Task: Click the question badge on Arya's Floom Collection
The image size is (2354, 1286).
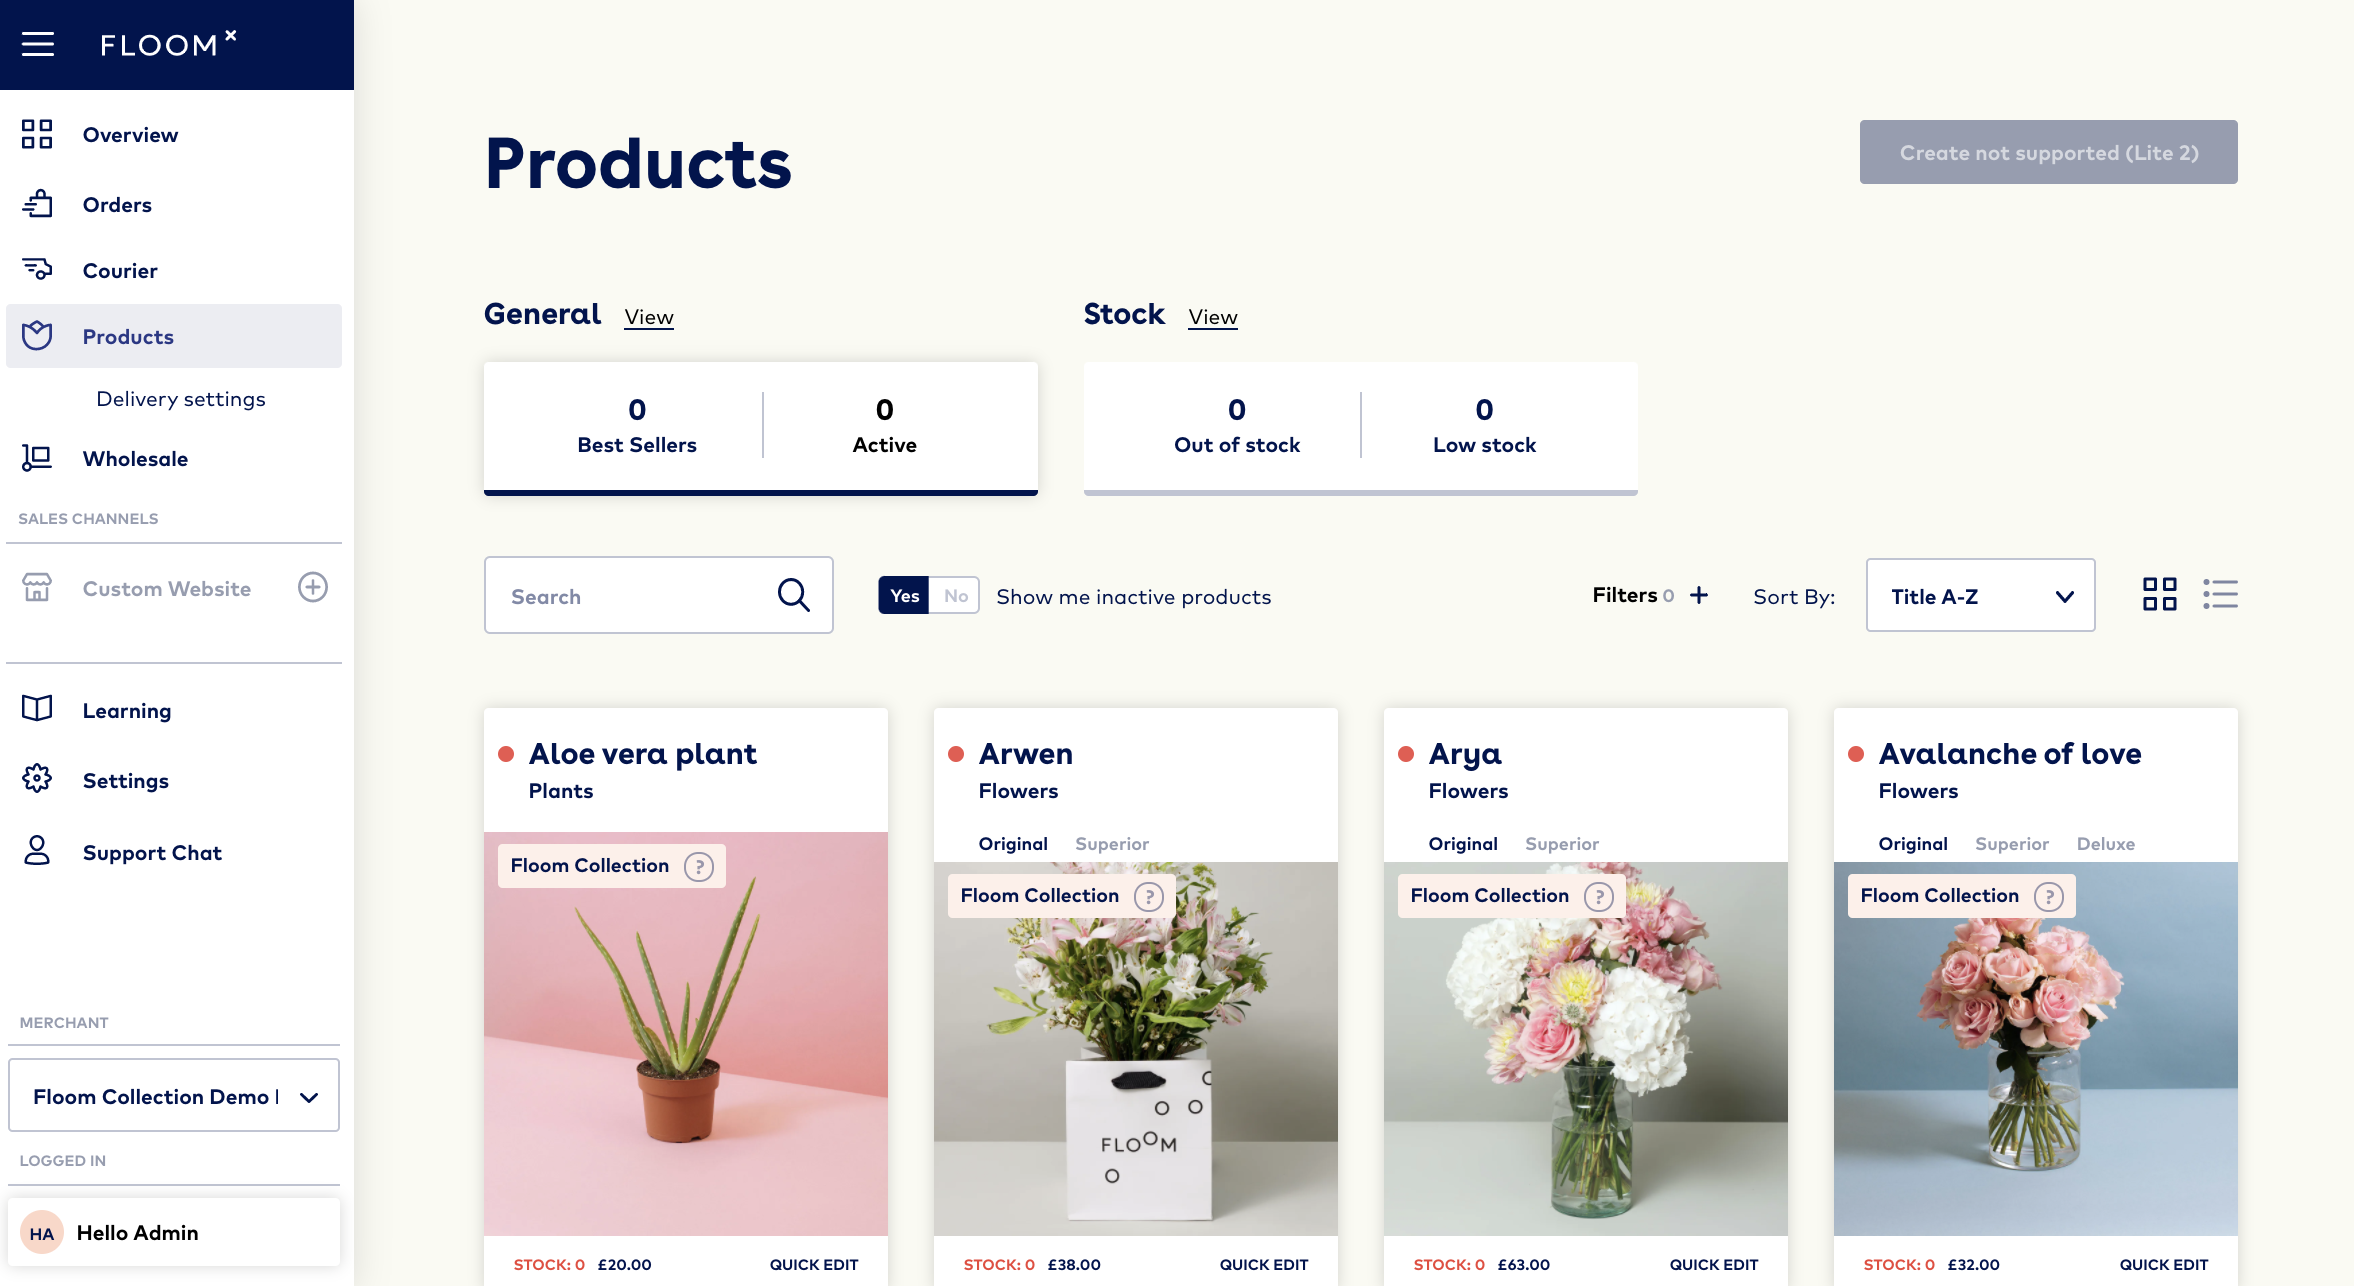Action: point(1598,896)
